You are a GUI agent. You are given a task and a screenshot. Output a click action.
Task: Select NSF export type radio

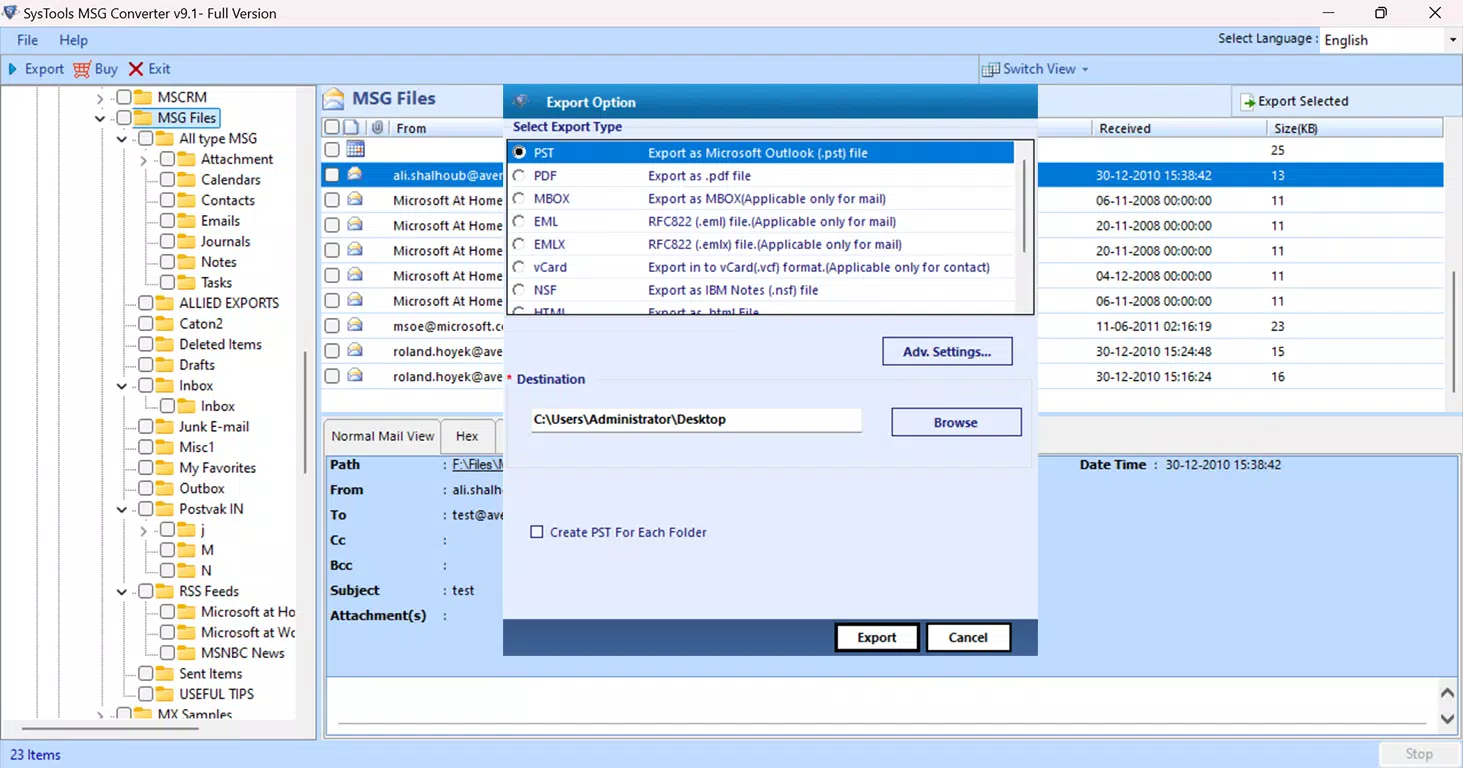coord(519,290)
